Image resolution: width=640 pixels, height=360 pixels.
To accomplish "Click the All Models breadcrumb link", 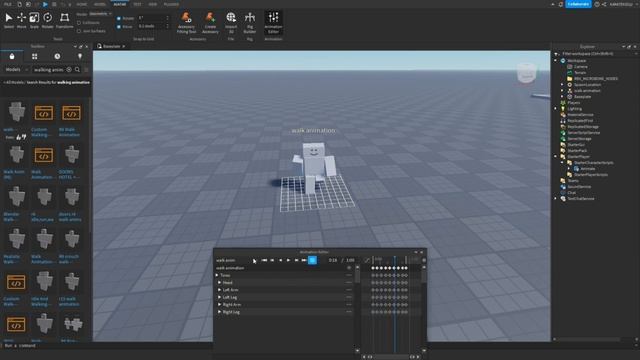I will pyautogui.click(x=14, y=82).
